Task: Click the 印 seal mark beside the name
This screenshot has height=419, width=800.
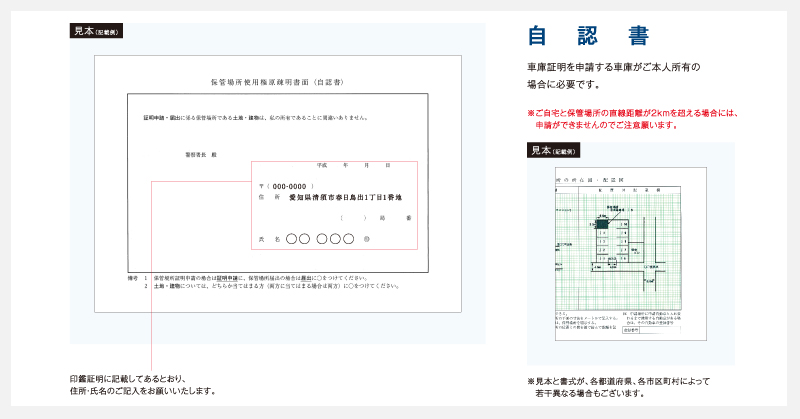Action: click(x=366, y=239)
